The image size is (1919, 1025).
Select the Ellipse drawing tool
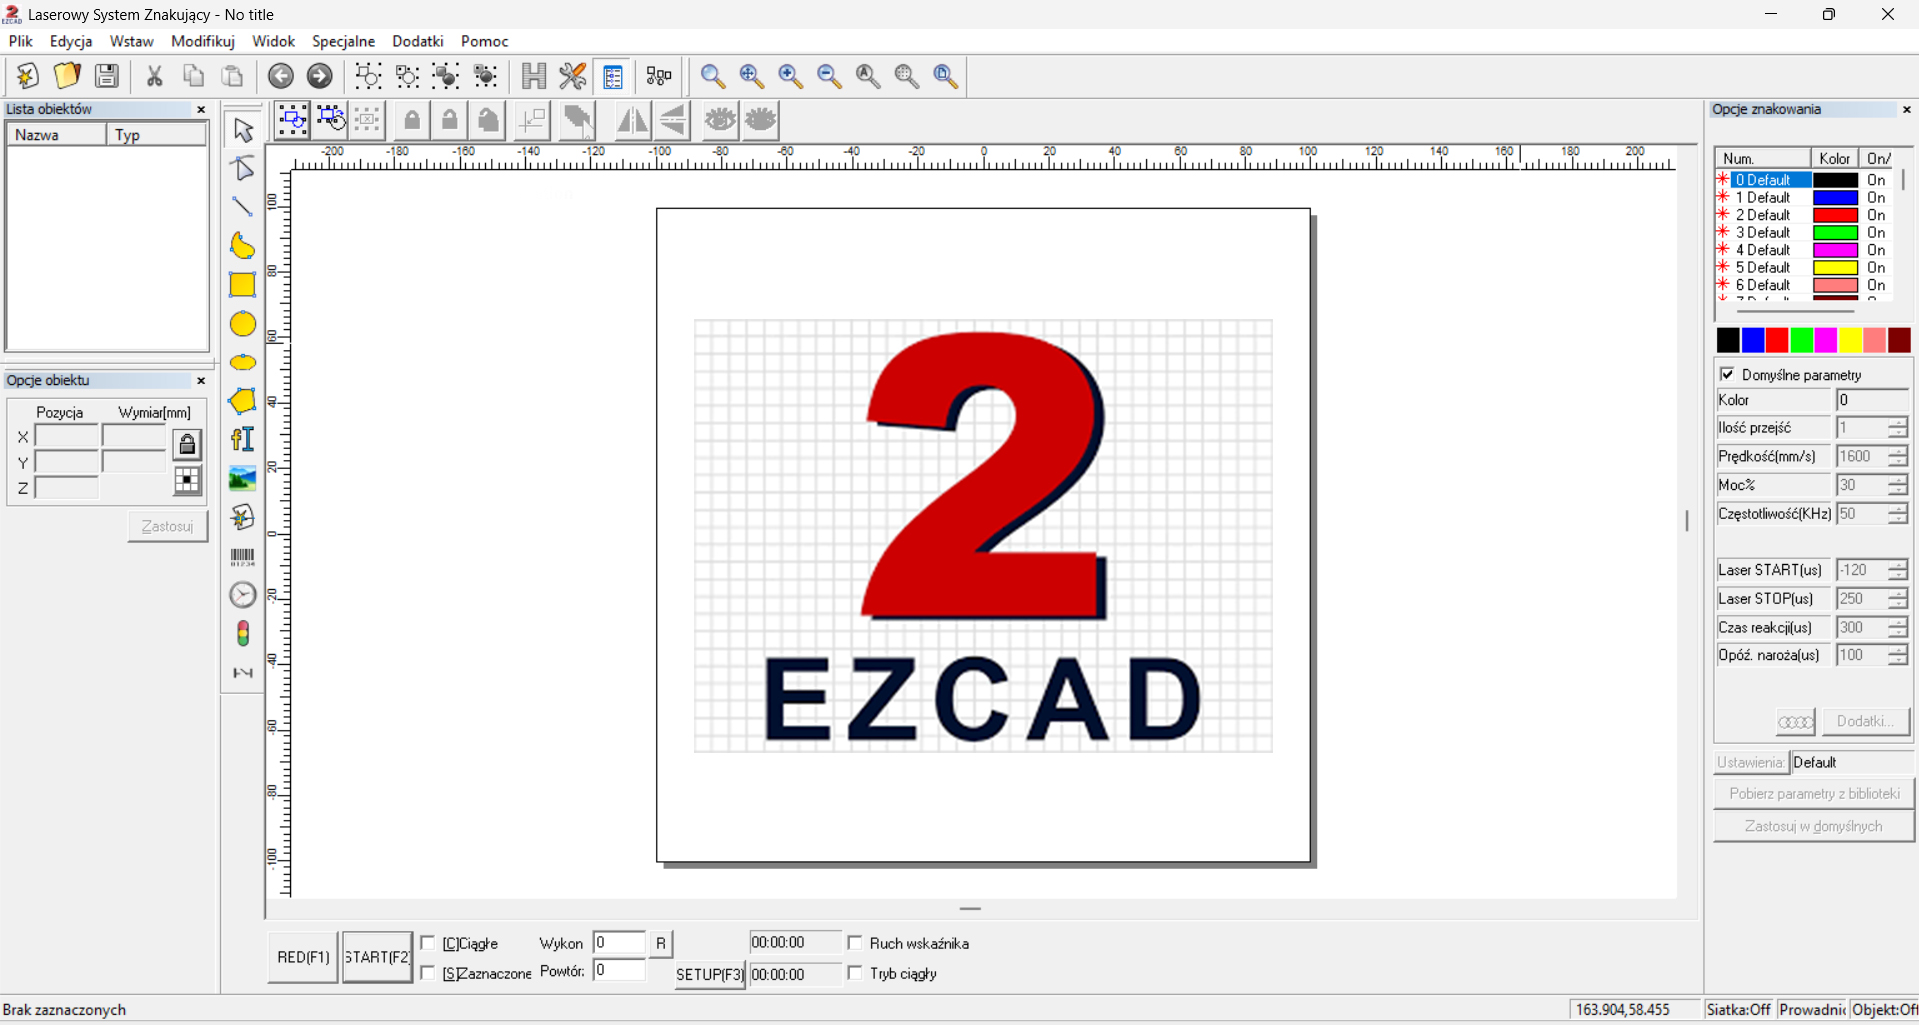point(243,363)
